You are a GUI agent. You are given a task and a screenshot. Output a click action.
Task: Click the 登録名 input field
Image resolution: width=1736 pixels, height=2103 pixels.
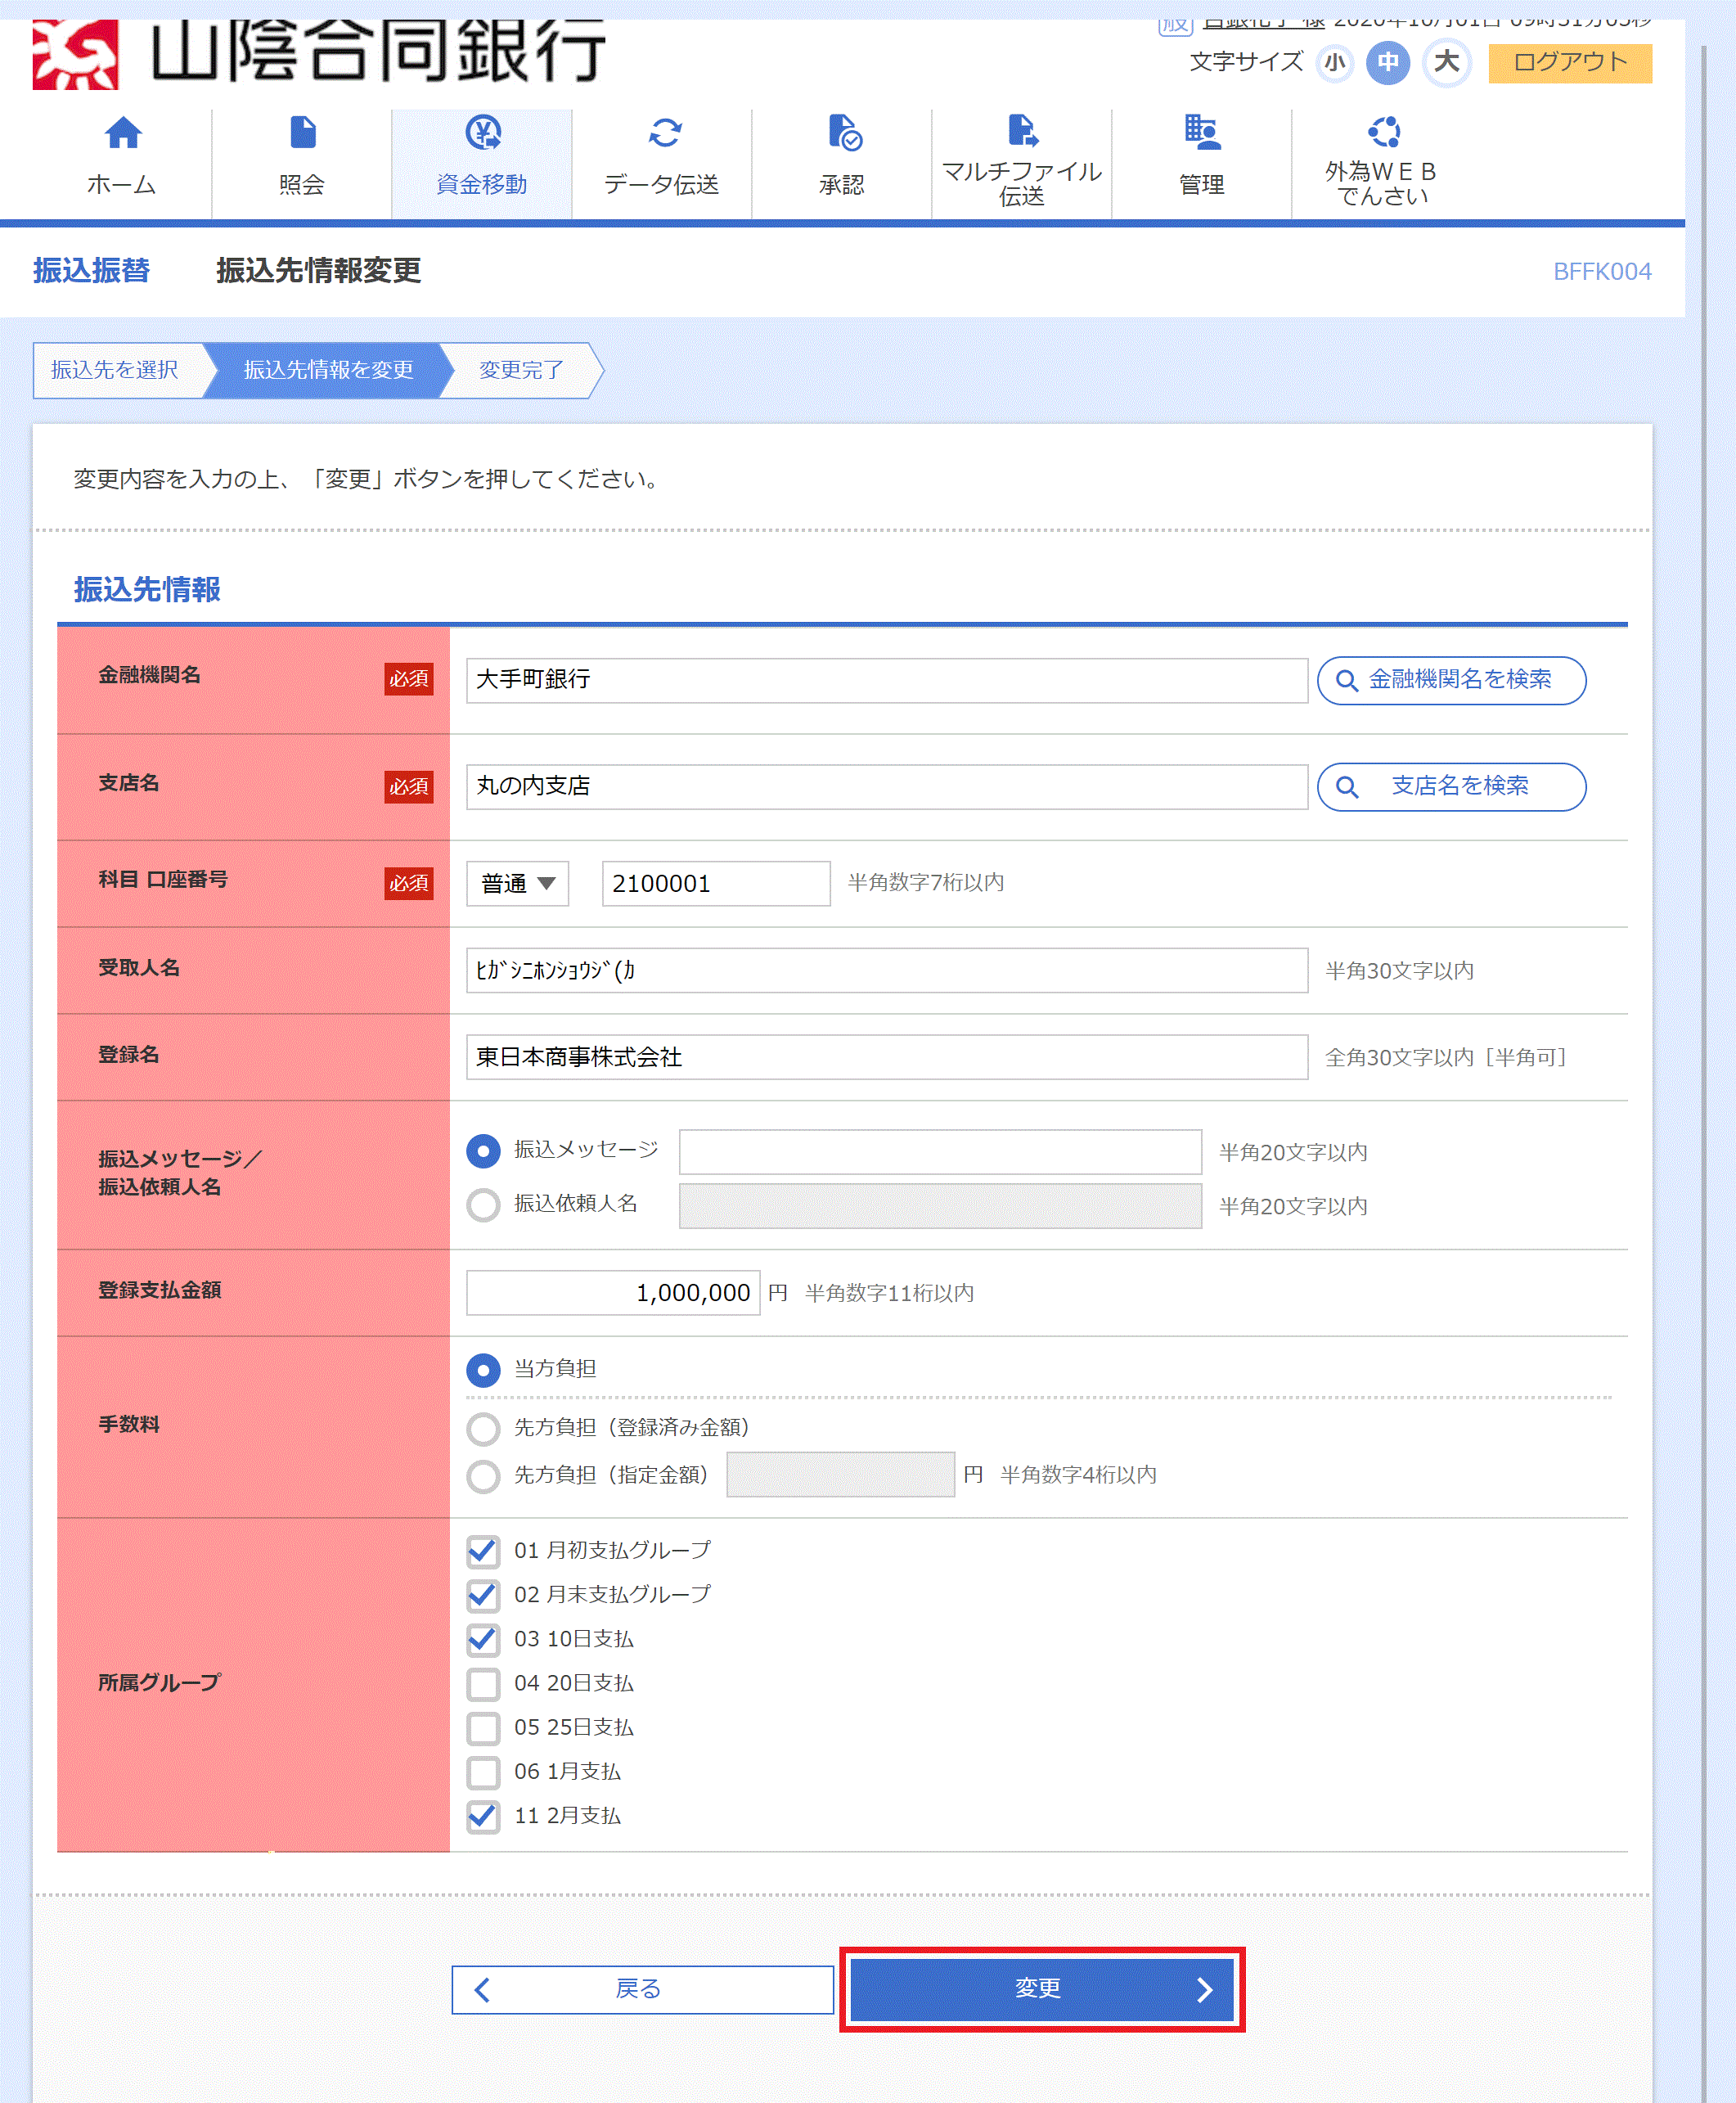(886, 1057)
